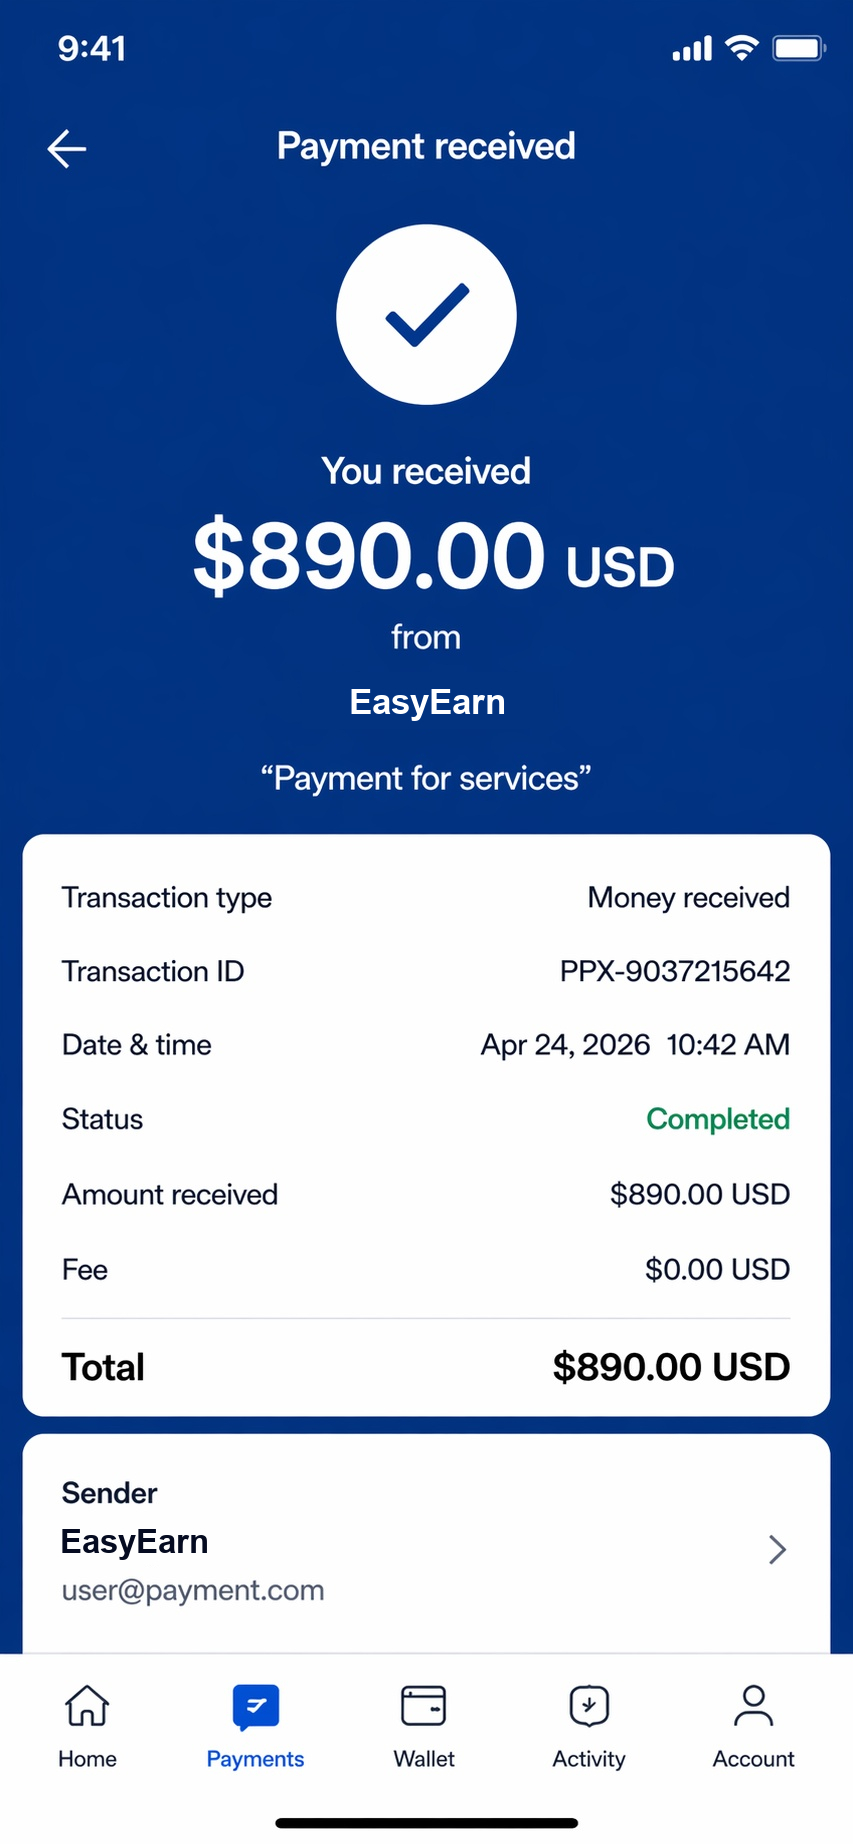Screen dimensions: 853x1844
Task: Tap the Home house icon
Action: tap(87, 1706)
